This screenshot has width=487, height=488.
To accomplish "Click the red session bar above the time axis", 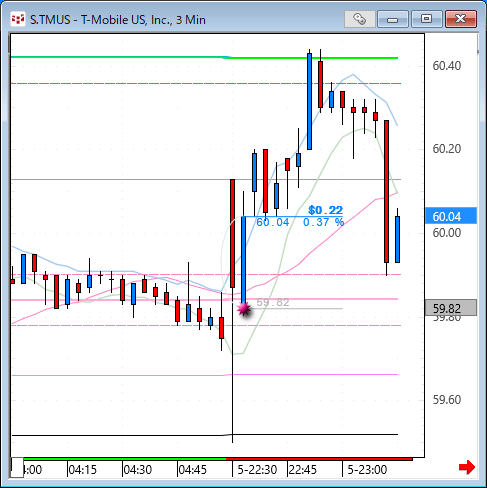I will click(x=319, y=459).
